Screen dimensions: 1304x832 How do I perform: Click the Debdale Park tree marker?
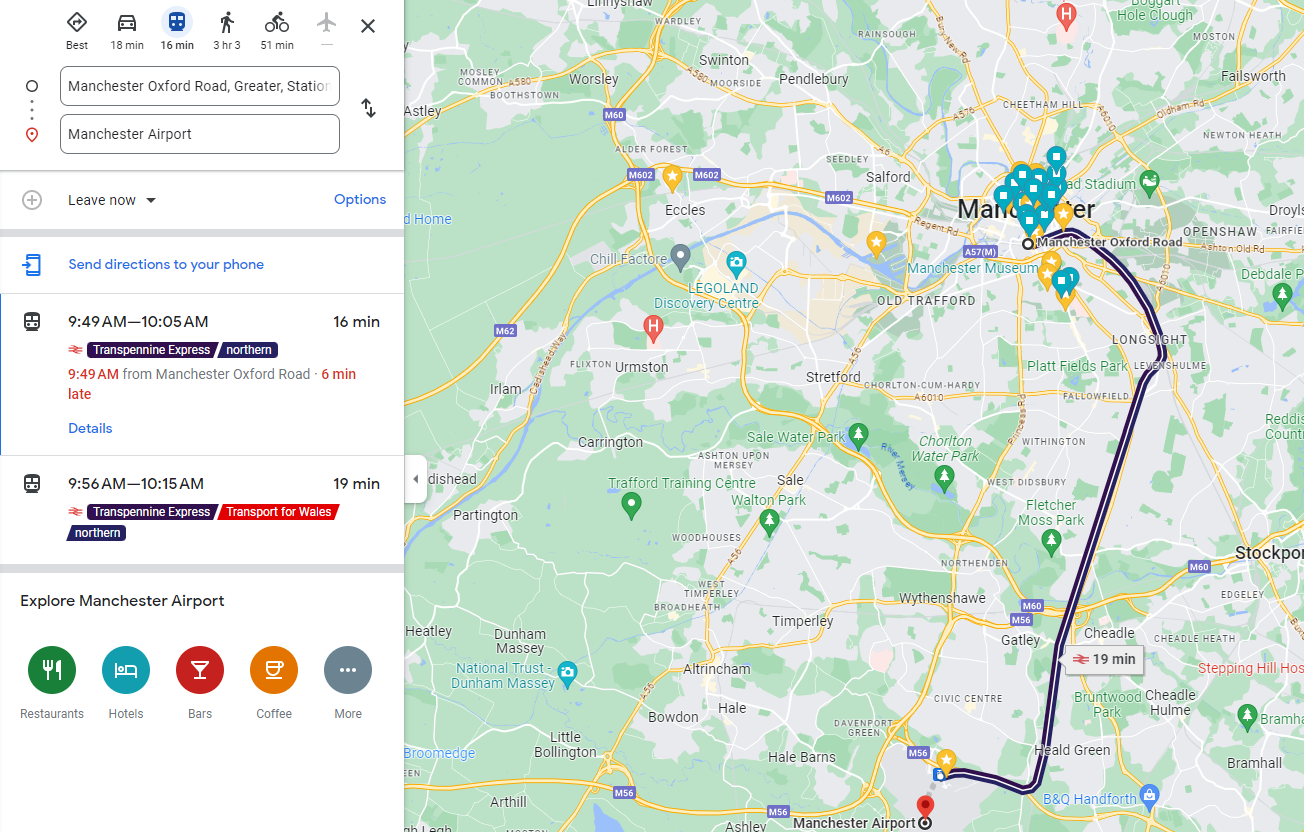coord(1283,295)
